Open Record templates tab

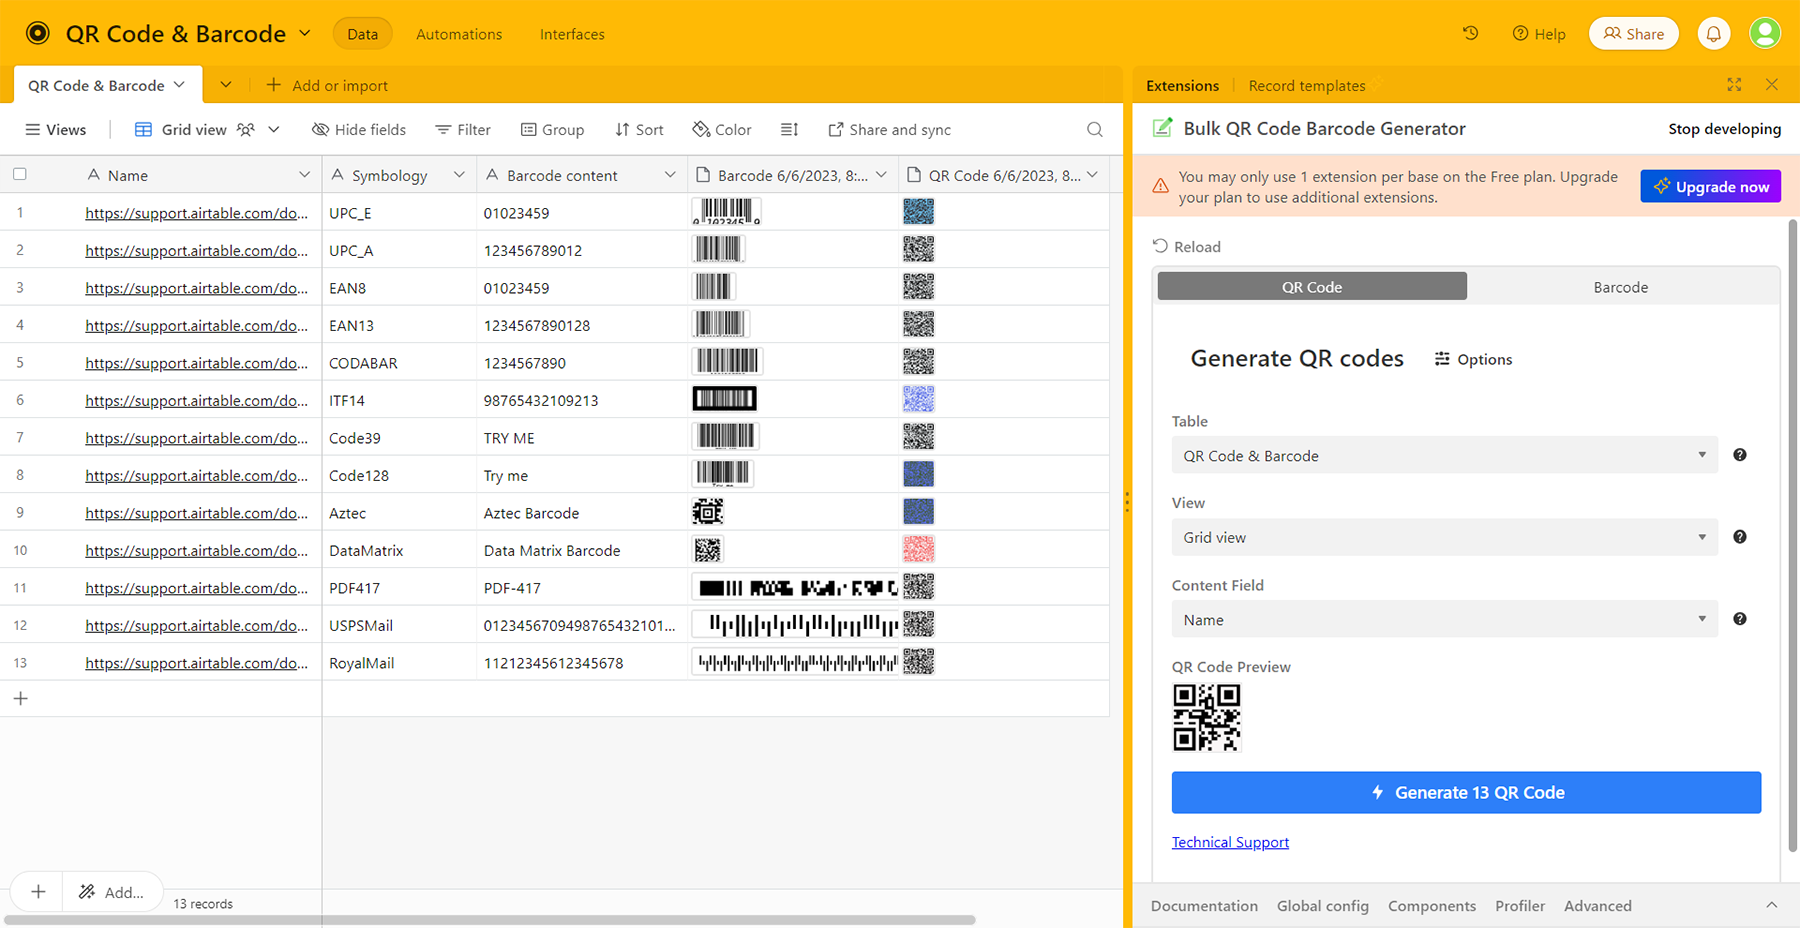click(x=1306, y=85)
